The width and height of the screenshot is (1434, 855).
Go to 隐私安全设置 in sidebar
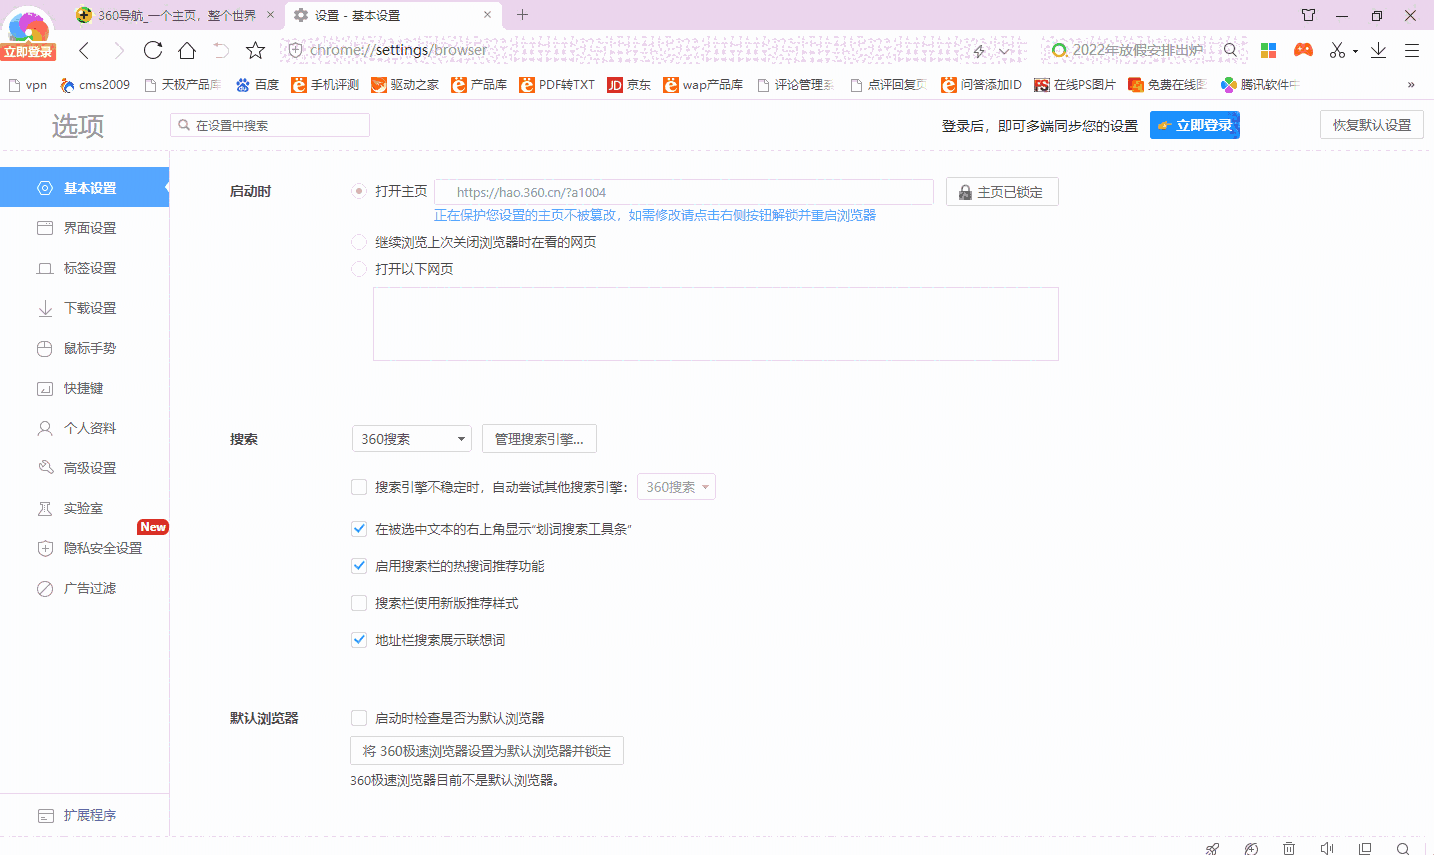pyautogui.click(x=103, y=548)
